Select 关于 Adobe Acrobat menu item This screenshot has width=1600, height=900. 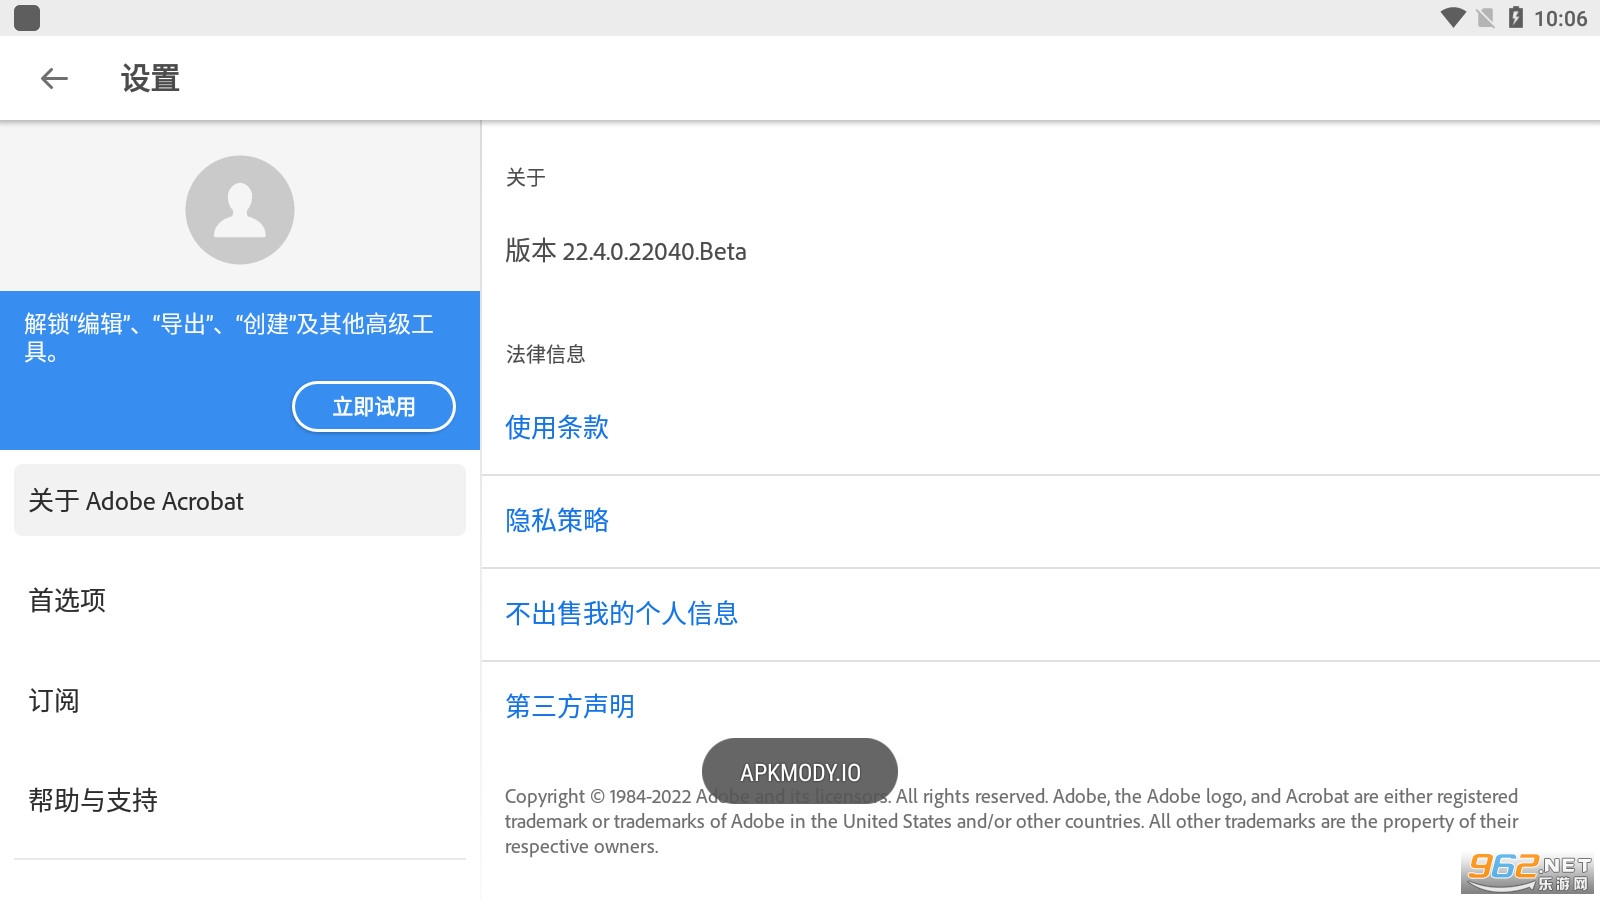coord(240,500)
